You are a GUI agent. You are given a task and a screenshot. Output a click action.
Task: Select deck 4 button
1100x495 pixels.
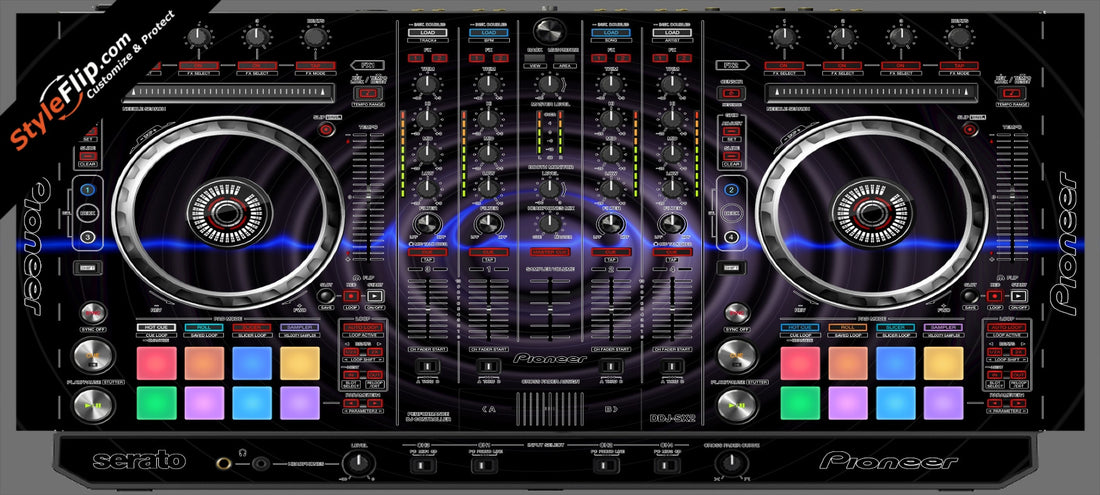(x=732, y=237)
